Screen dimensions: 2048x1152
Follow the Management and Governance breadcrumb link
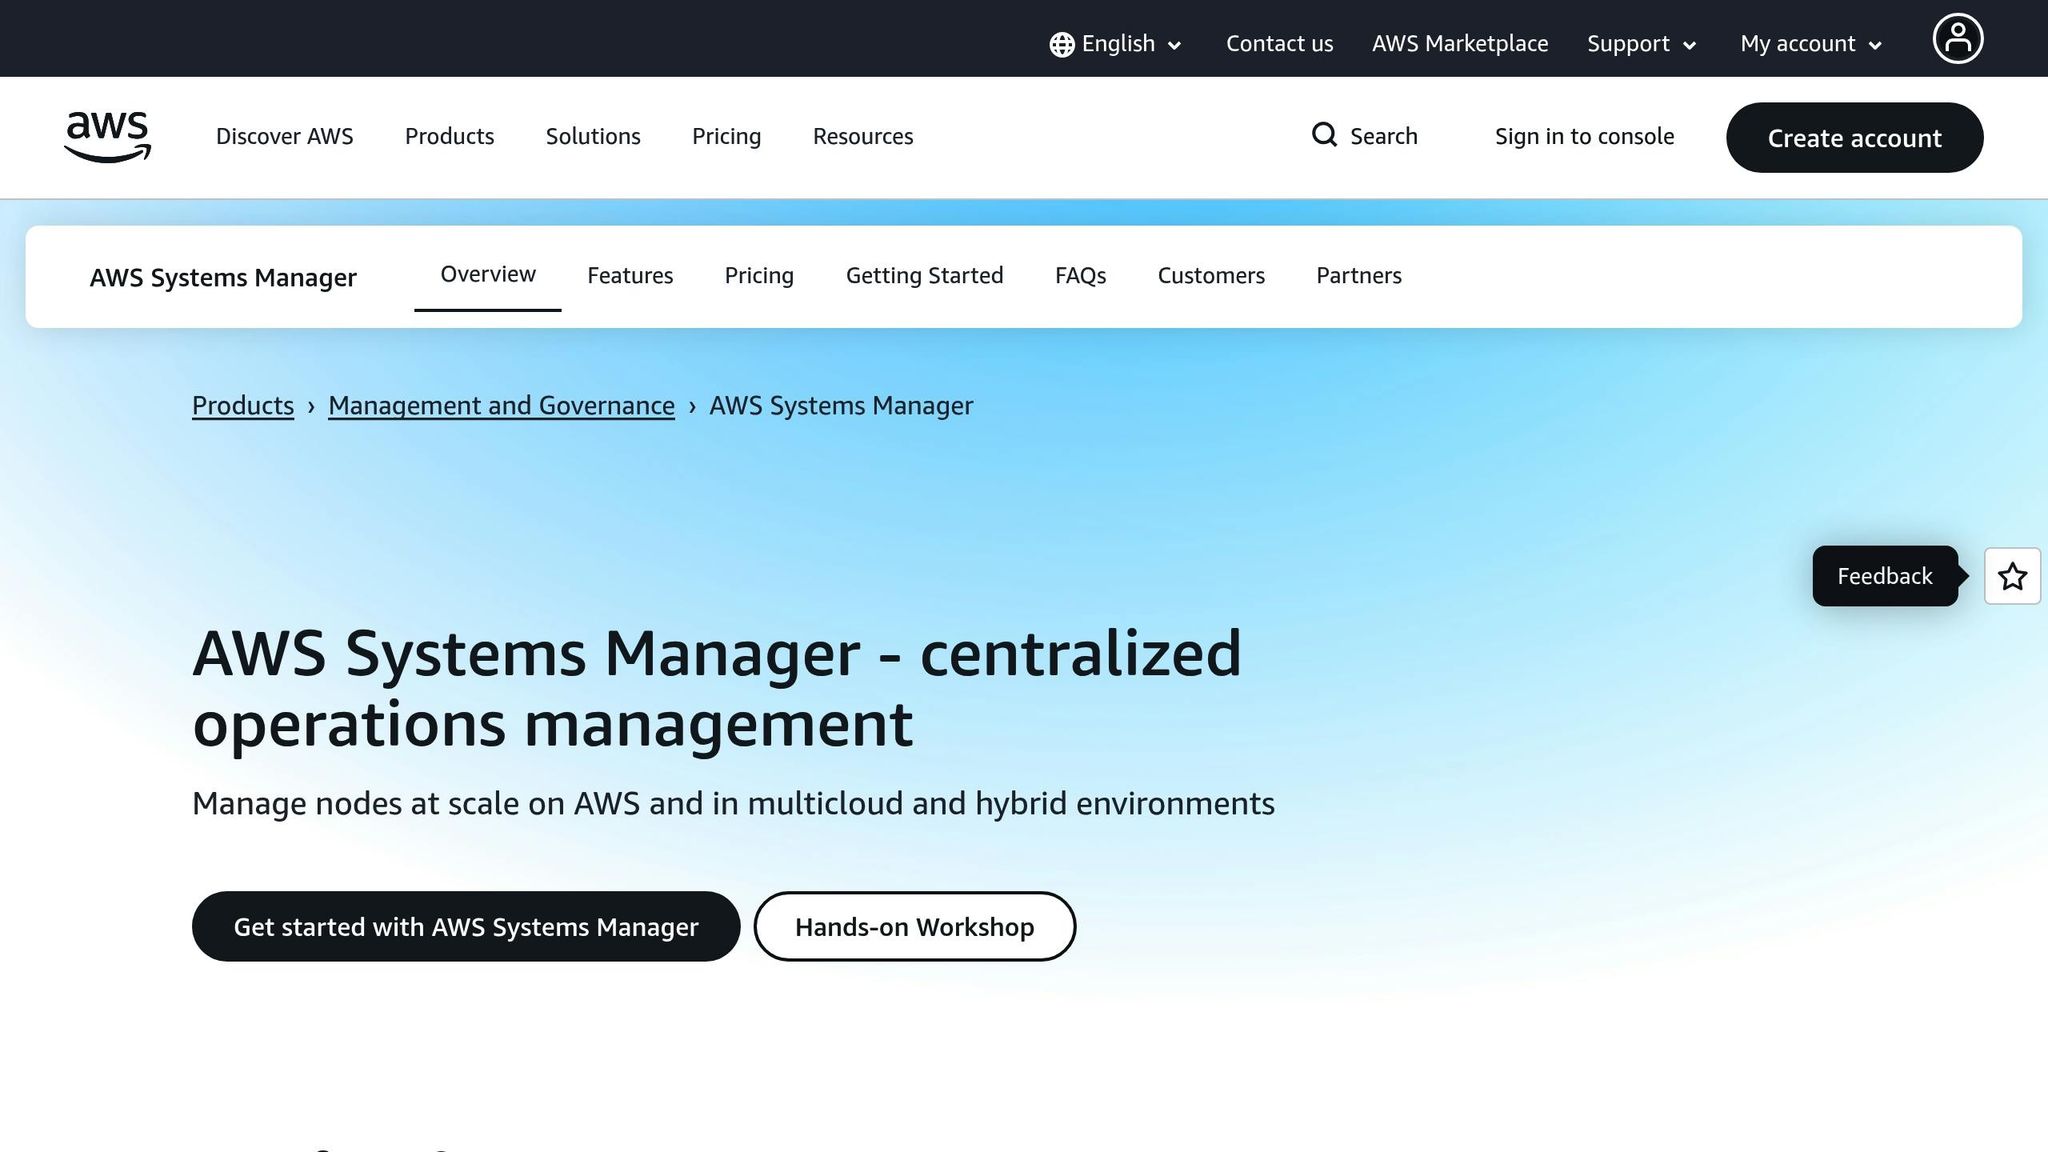(x=501, y=406)
